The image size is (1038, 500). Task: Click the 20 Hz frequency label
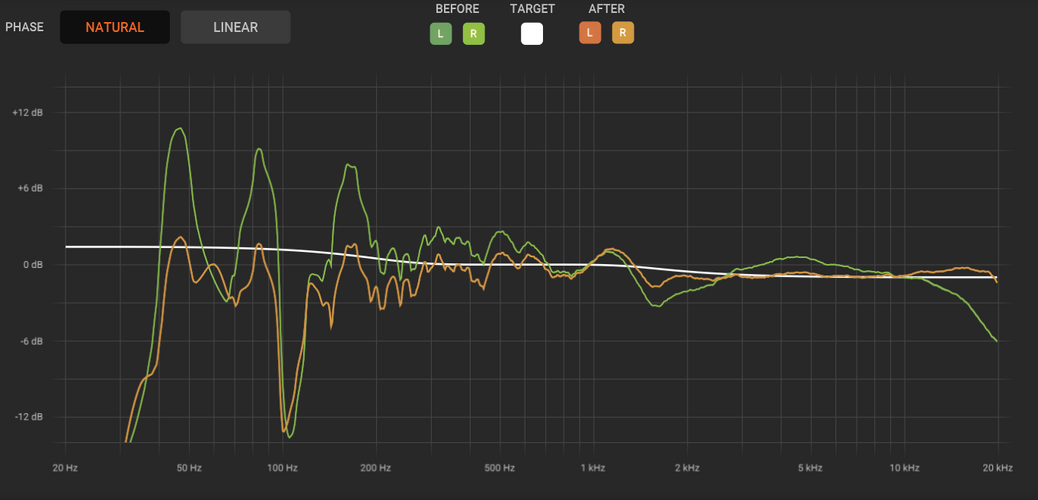(x=65, y=468)
